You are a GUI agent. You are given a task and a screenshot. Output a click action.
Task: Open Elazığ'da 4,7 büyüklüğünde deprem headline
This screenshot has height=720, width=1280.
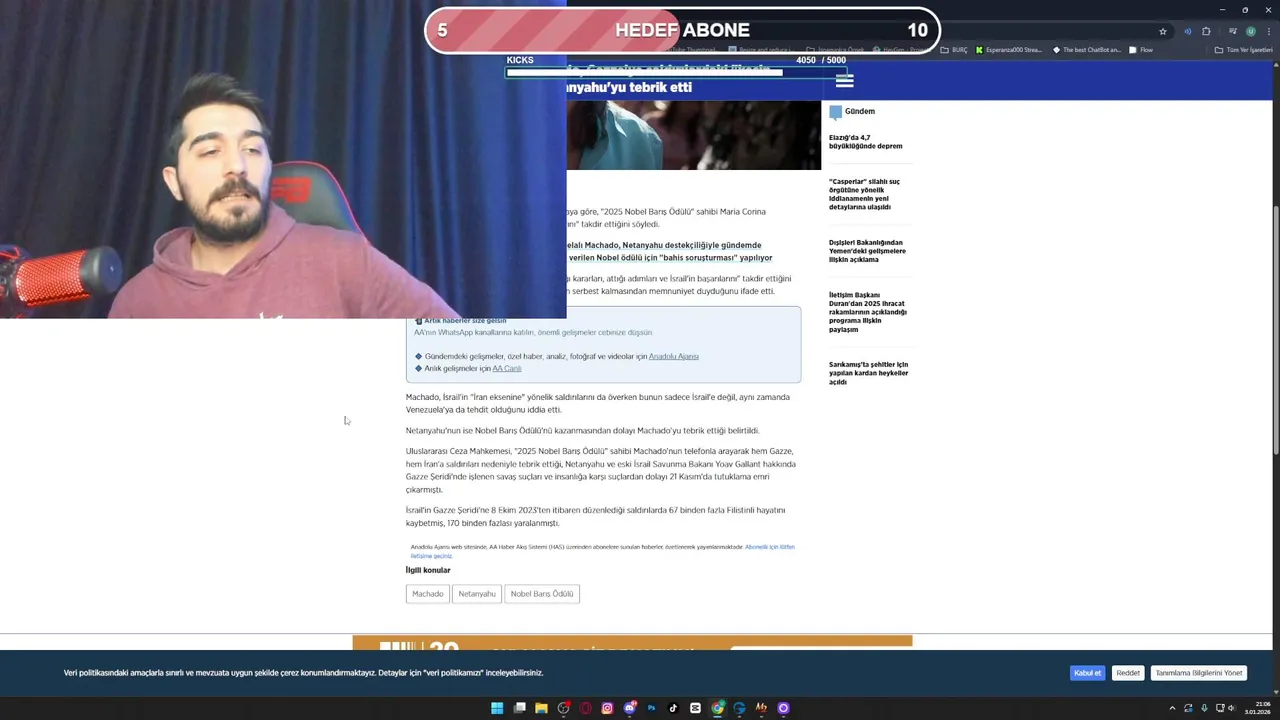(x=865, y=142)
